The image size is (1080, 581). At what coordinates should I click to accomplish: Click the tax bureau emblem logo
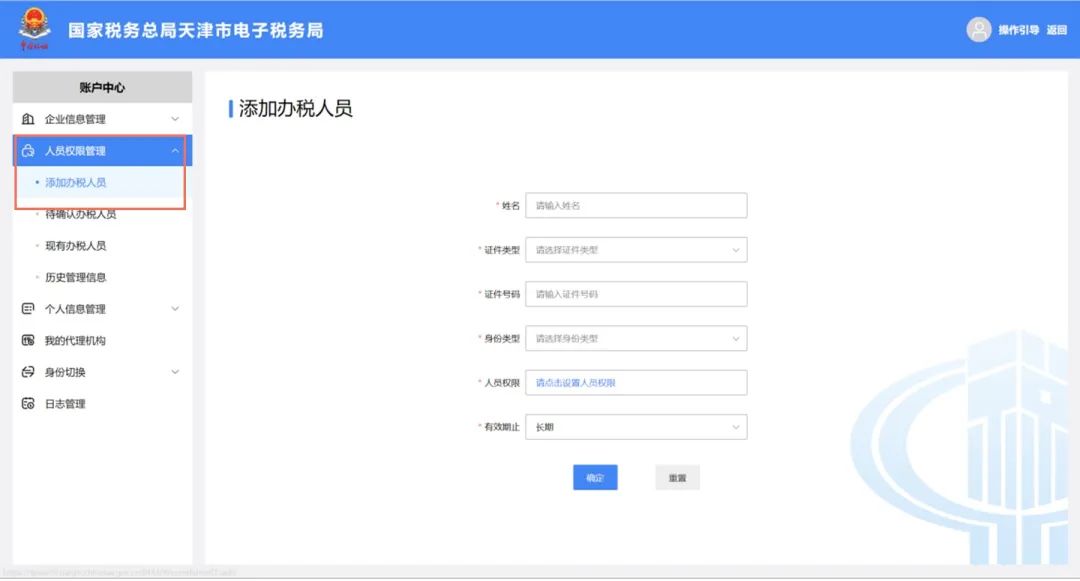coord(35,30)
